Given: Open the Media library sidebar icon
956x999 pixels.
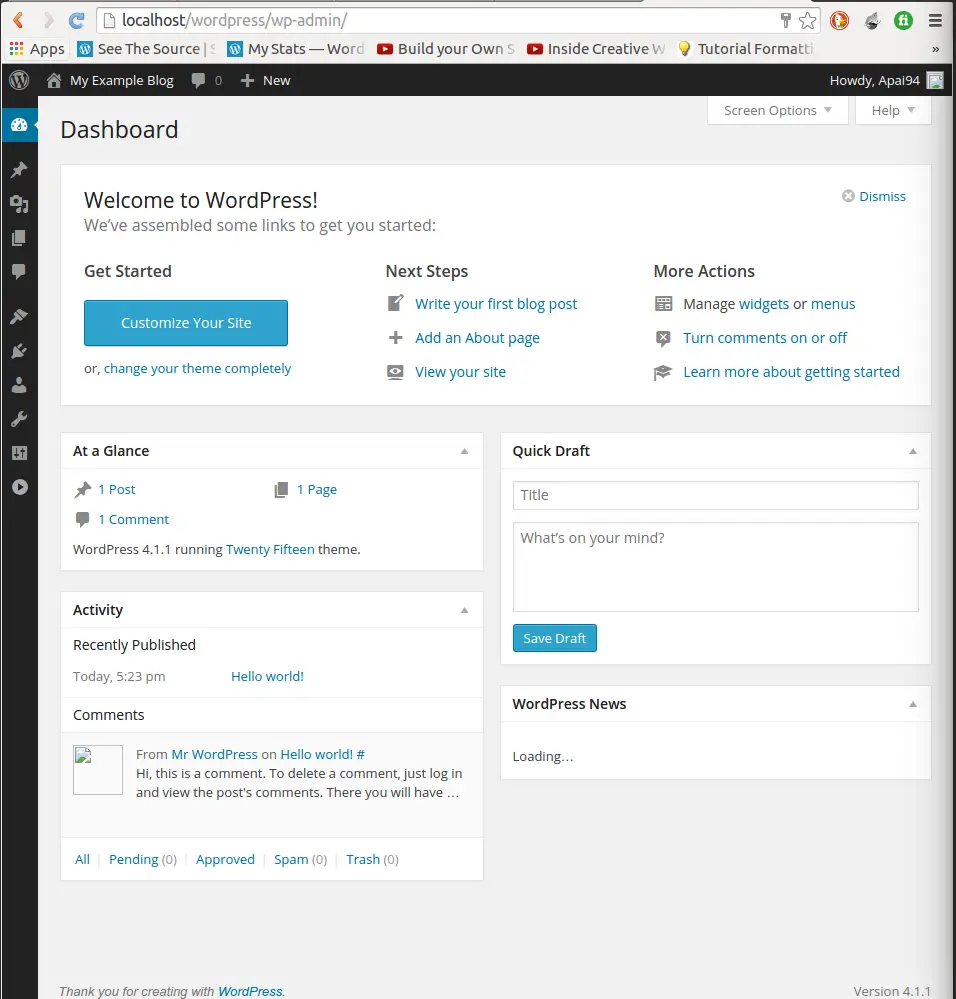Looking at the screenshot, I should [19, 204].
